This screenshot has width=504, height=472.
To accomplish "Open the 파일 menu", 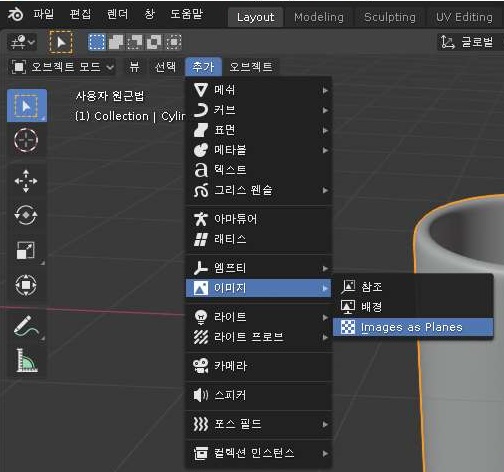I will [x=44, y=14].
